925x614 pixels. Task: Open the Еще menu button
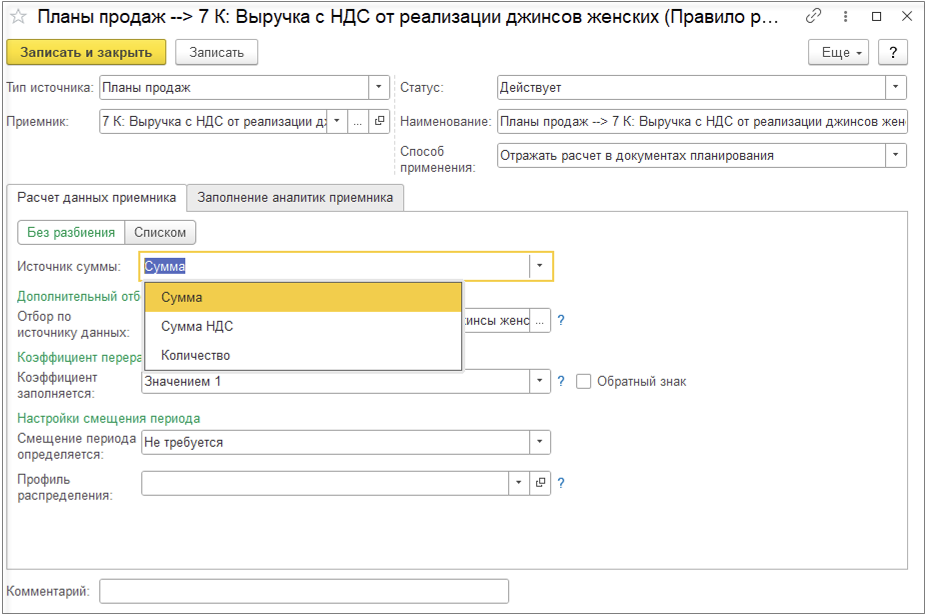[x=840, y=52]
